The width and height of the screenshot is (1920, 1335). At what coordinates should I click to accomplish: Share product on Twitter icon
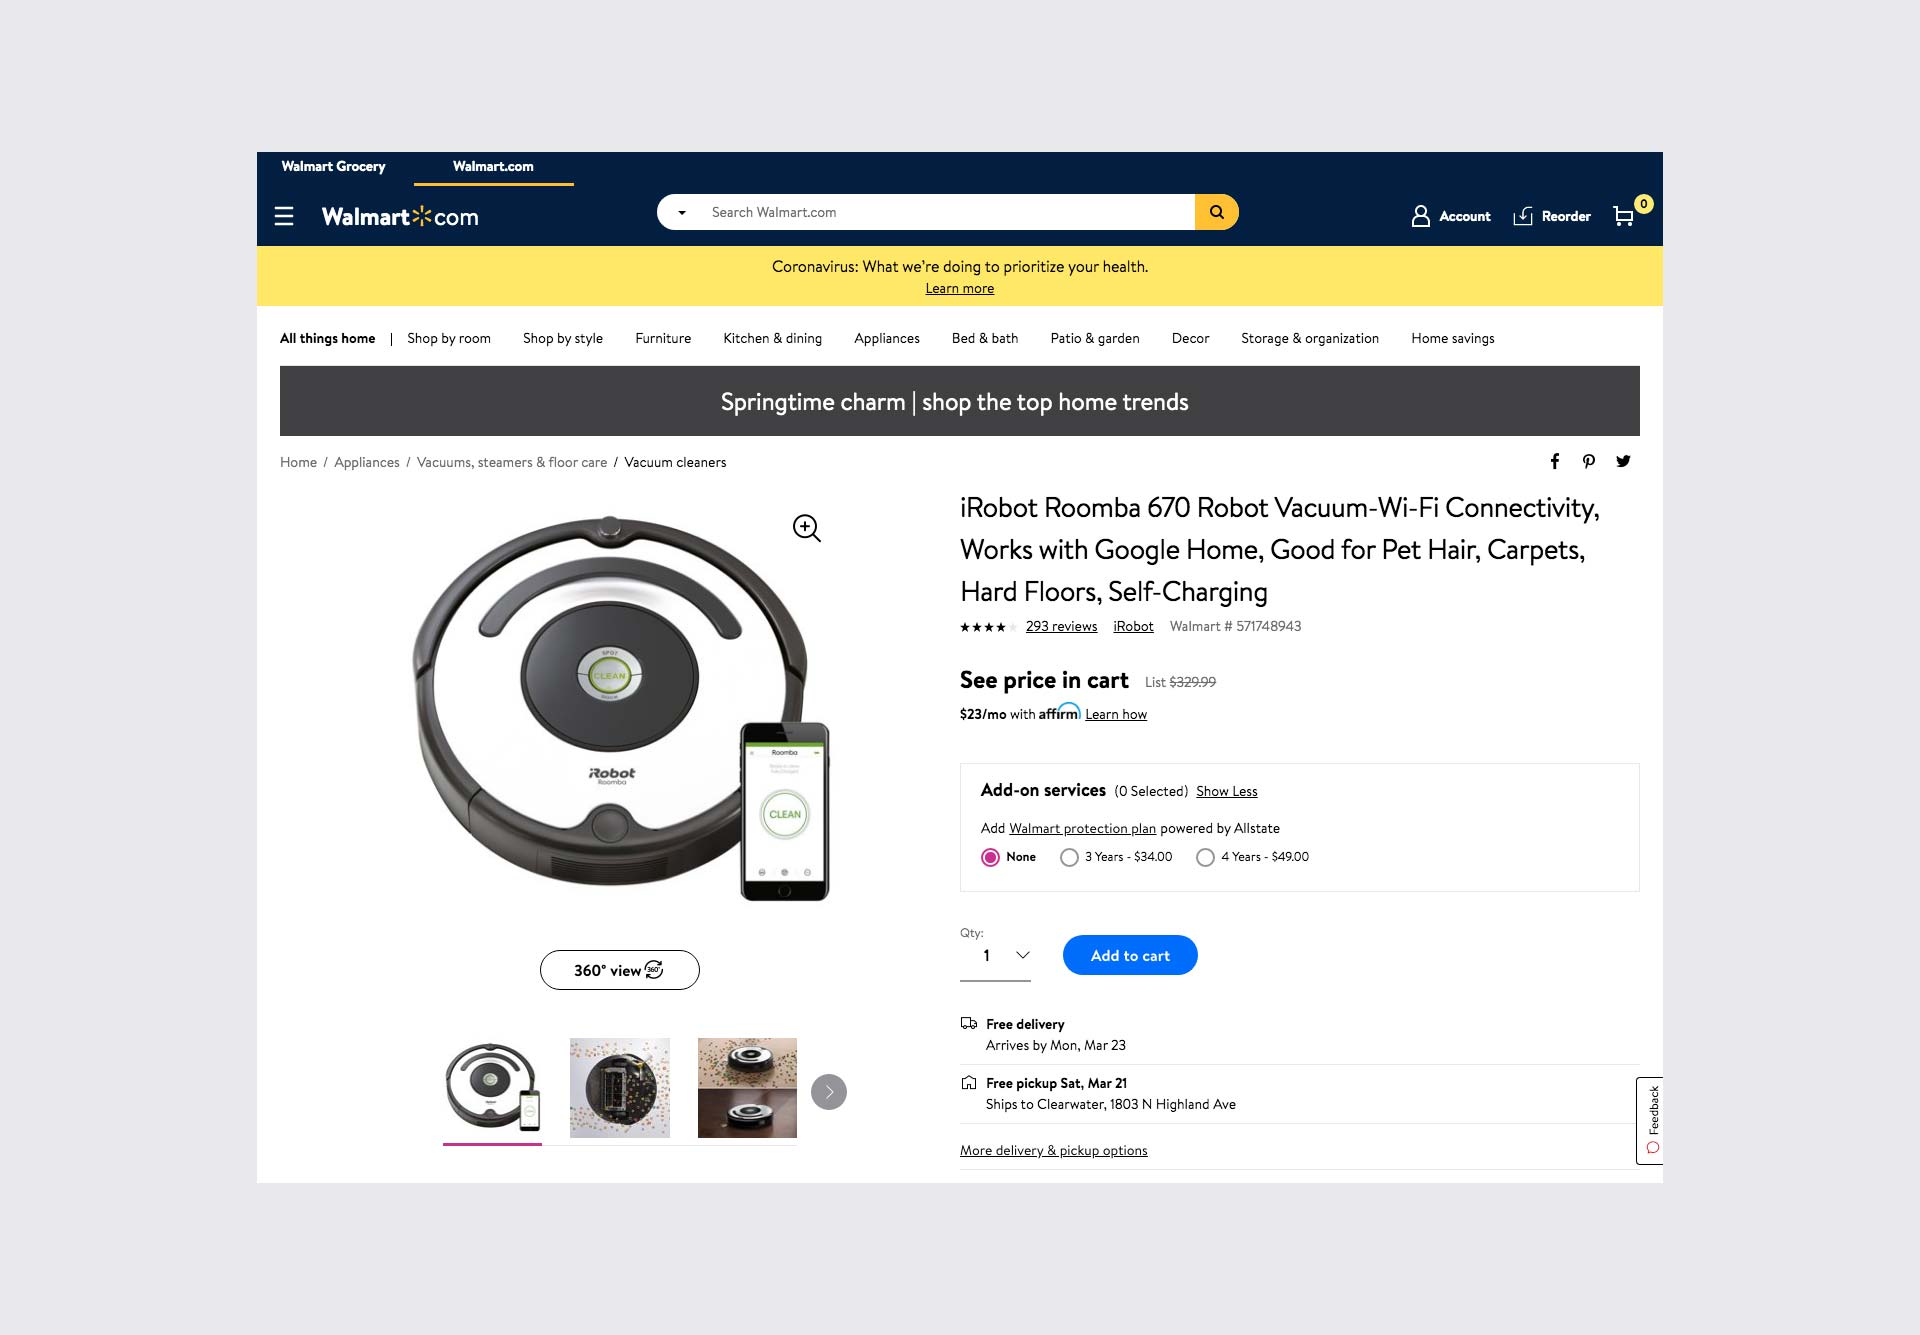(x=1623, y=461)
